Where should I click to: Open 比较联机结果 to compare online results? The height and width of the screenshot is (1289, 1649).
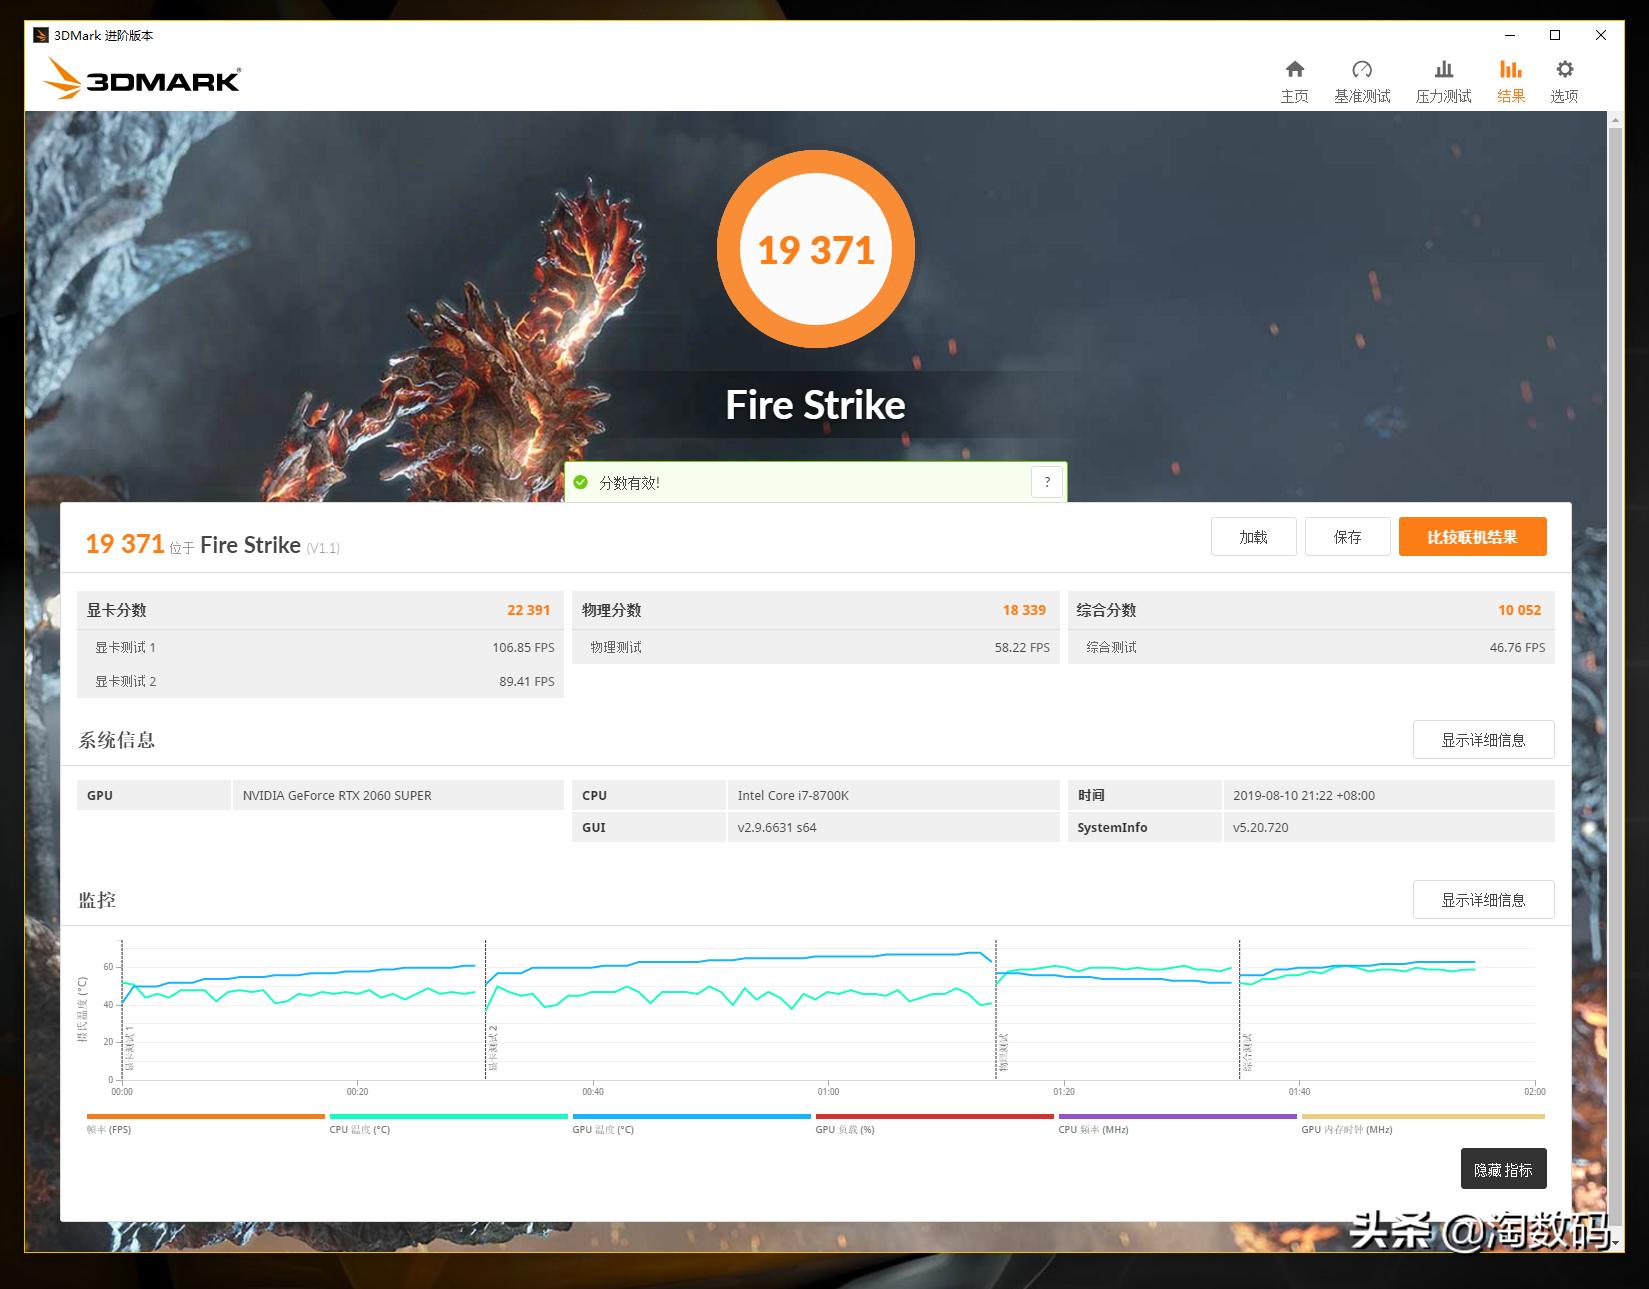(x=1471, y=536)
